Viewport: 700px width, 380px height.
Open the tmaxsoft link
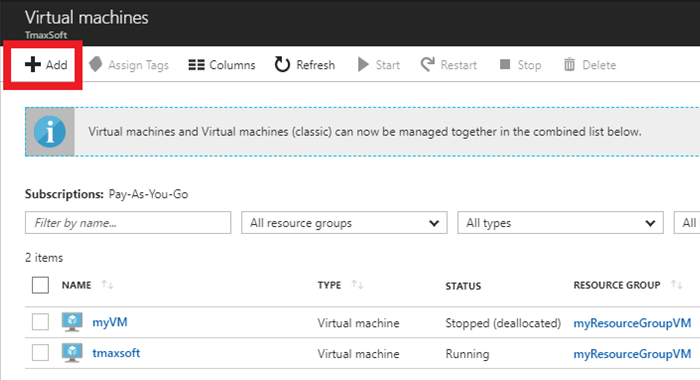tap(116, 353)
